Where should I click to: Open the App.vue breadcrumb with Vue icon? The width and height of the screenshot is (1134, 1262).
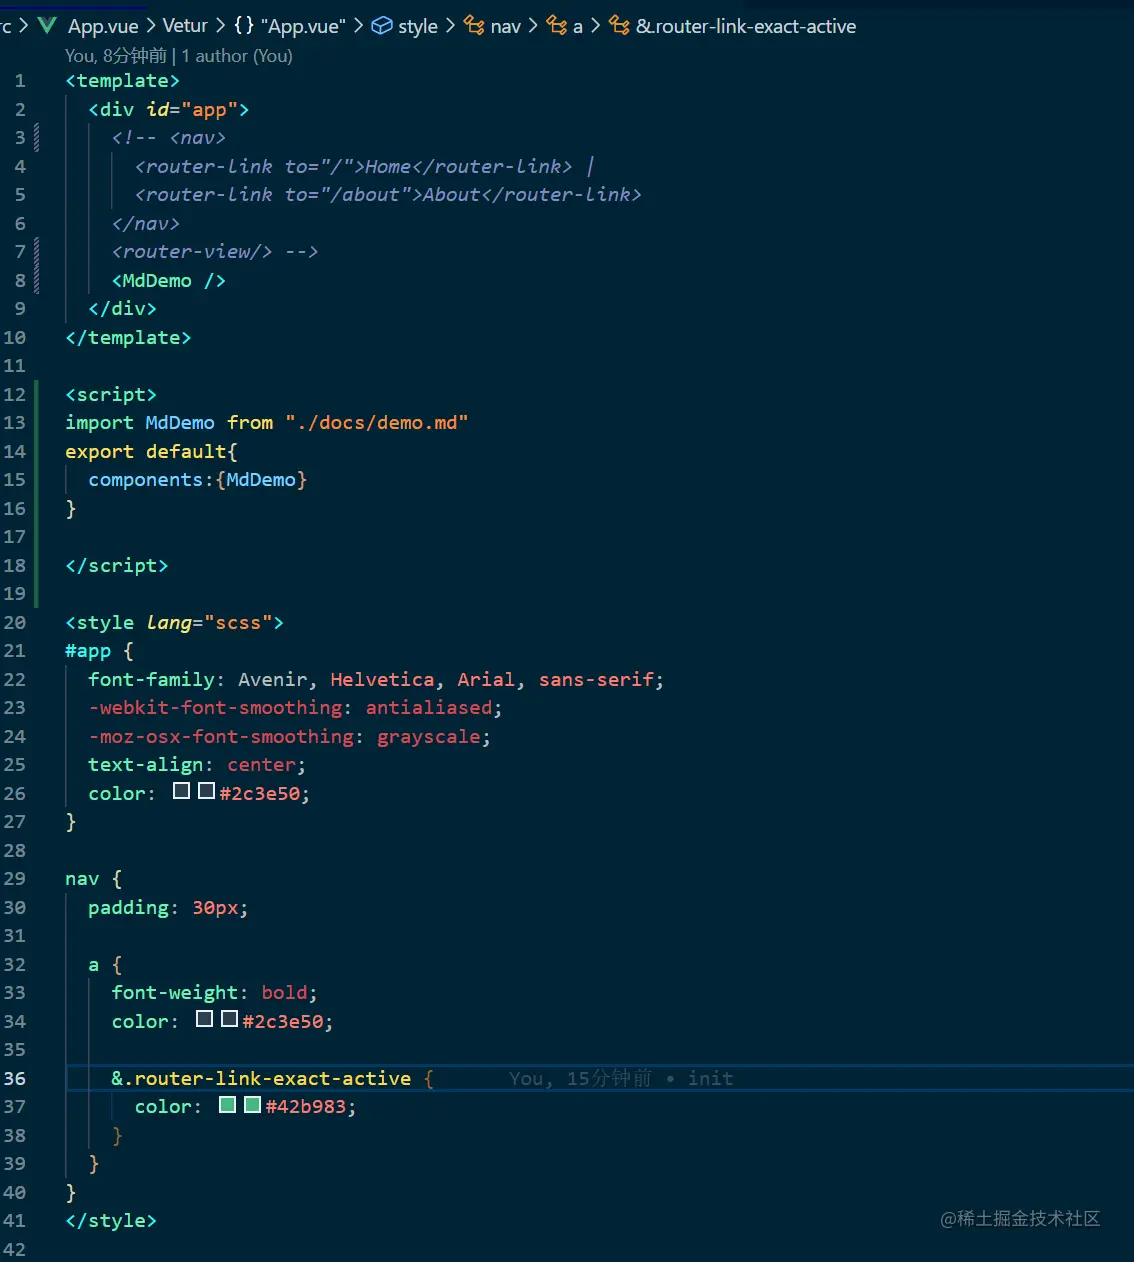tap(88, 26)
